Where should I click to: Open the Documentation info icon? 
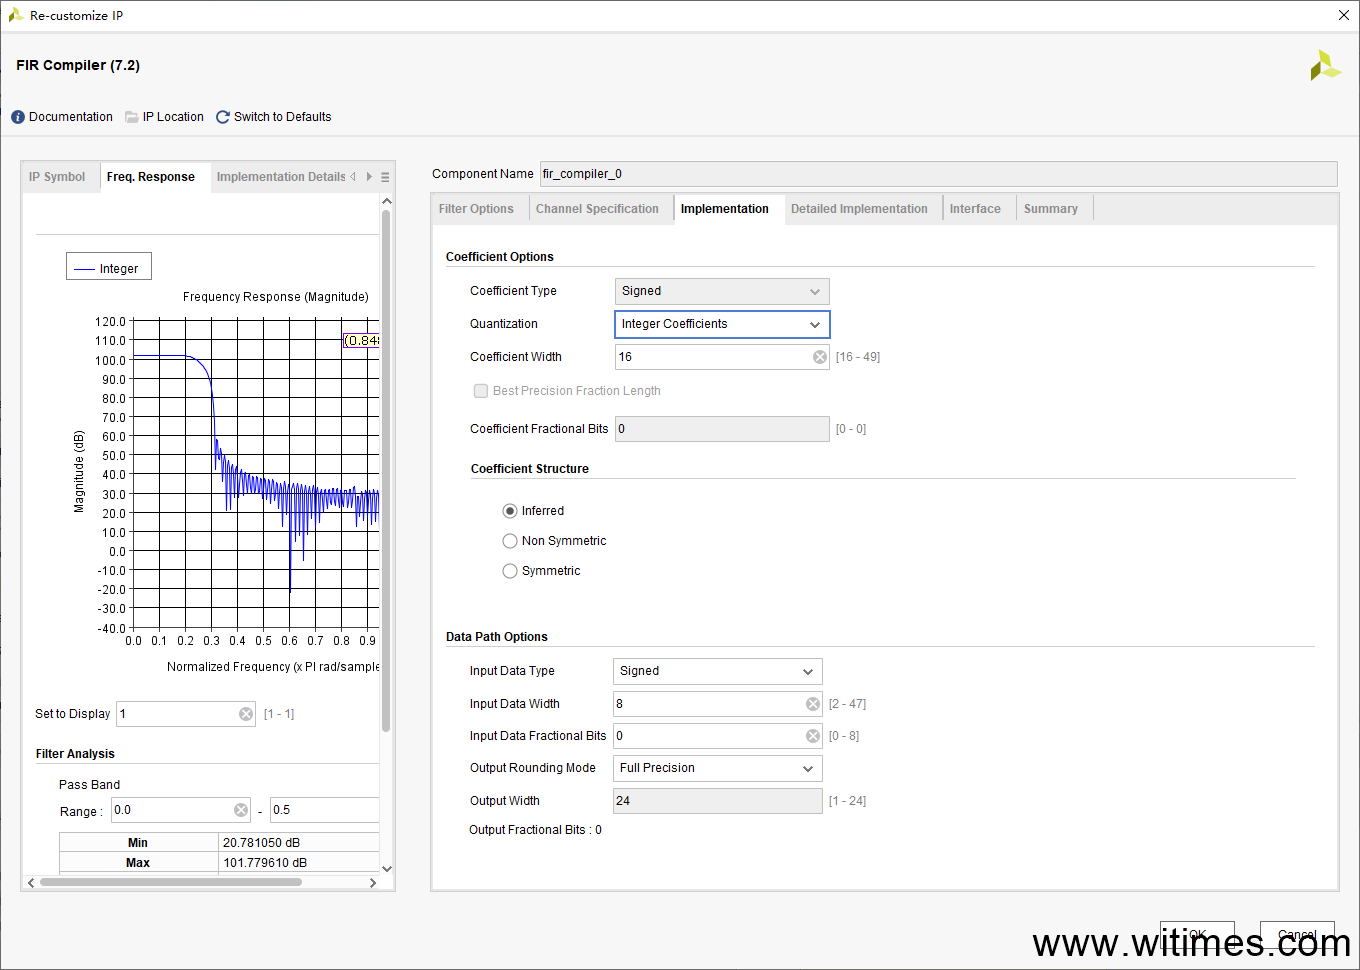(x=18, y=117)
